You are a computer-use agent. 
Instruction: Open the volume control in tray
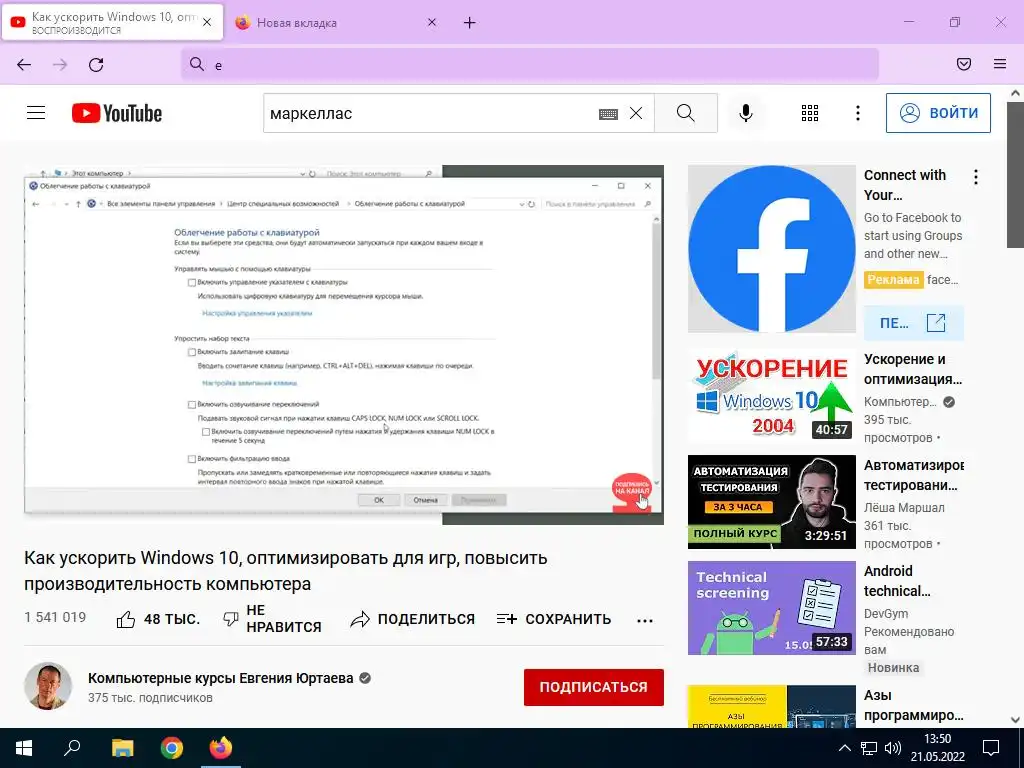(x=892, y=748)
